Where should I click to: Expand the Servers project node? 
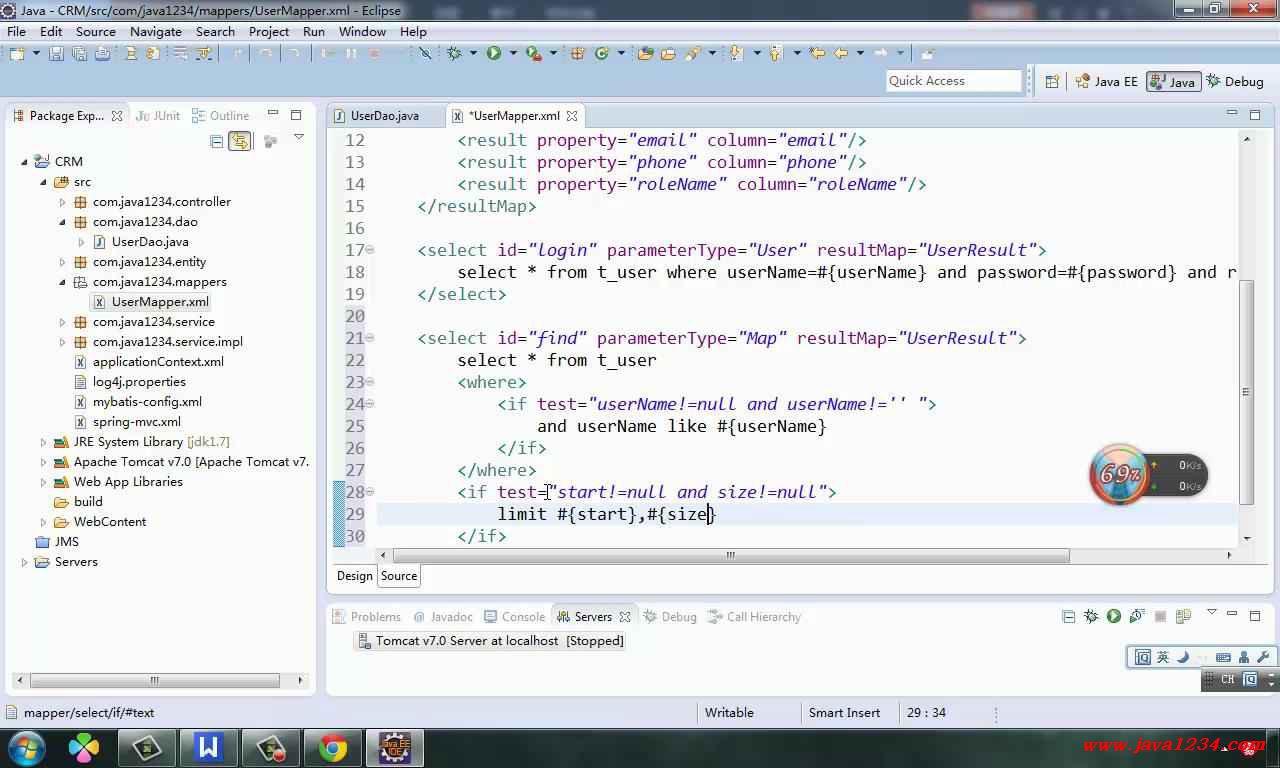click(x=25, y=562)
